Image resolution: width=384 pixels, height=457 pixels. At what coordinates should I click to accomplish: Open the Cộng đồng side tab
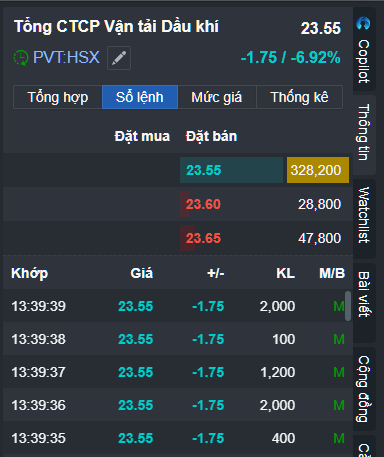[x=364, y=389]
